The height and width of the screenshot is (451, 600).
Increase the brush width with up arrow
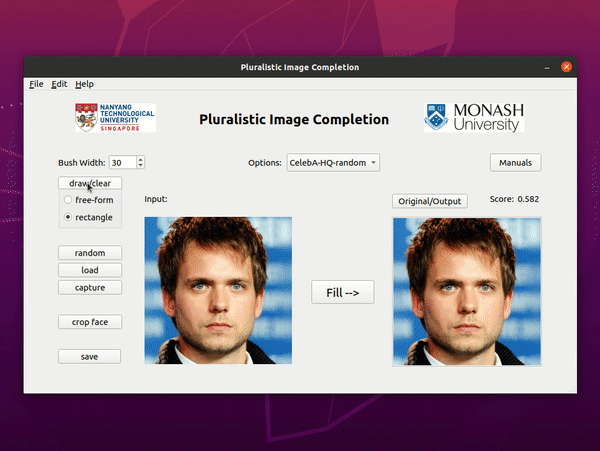click(x=140, y=159)
